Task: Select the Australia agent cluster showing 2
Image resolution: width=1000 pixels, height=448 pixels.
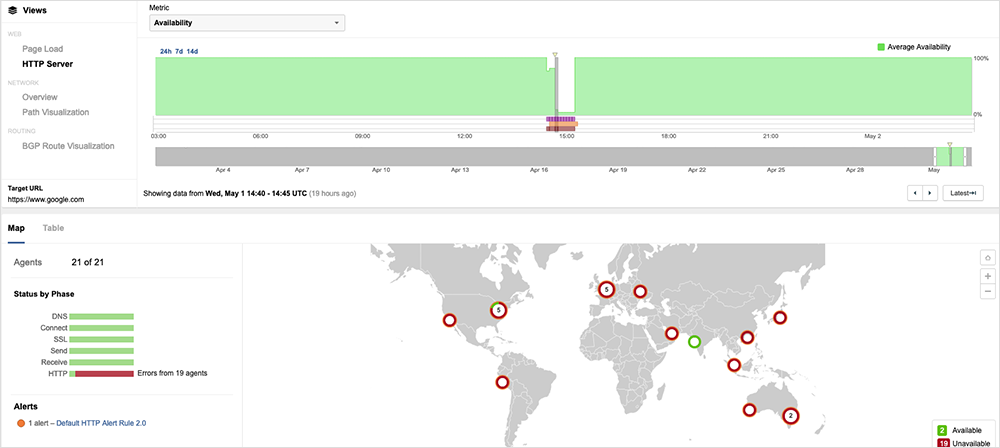Action: click(x=790, y=415)
